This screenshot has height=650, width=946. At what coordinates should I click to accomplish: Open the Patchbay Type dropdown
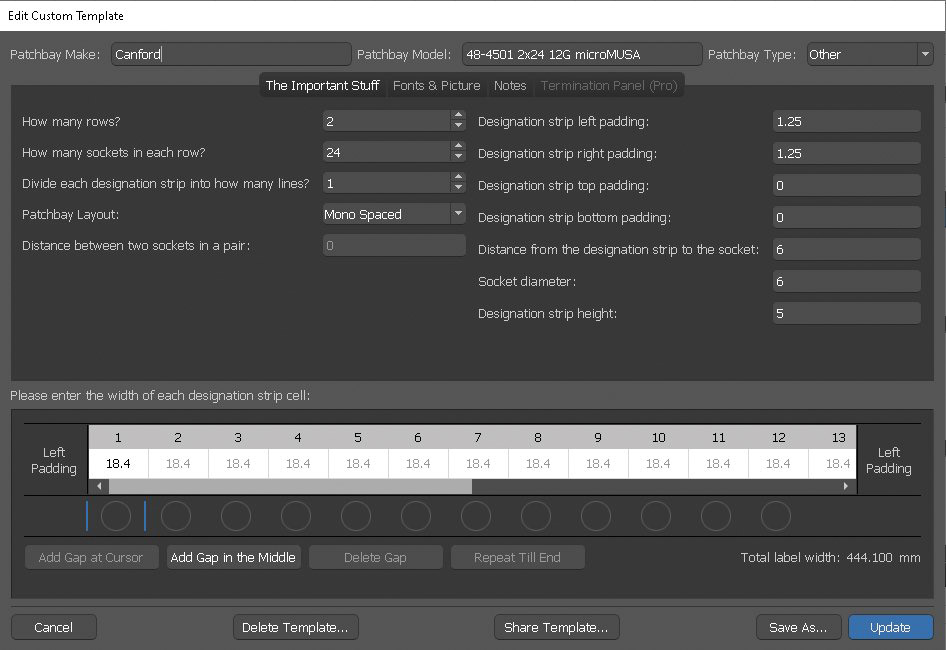point(924,55)
